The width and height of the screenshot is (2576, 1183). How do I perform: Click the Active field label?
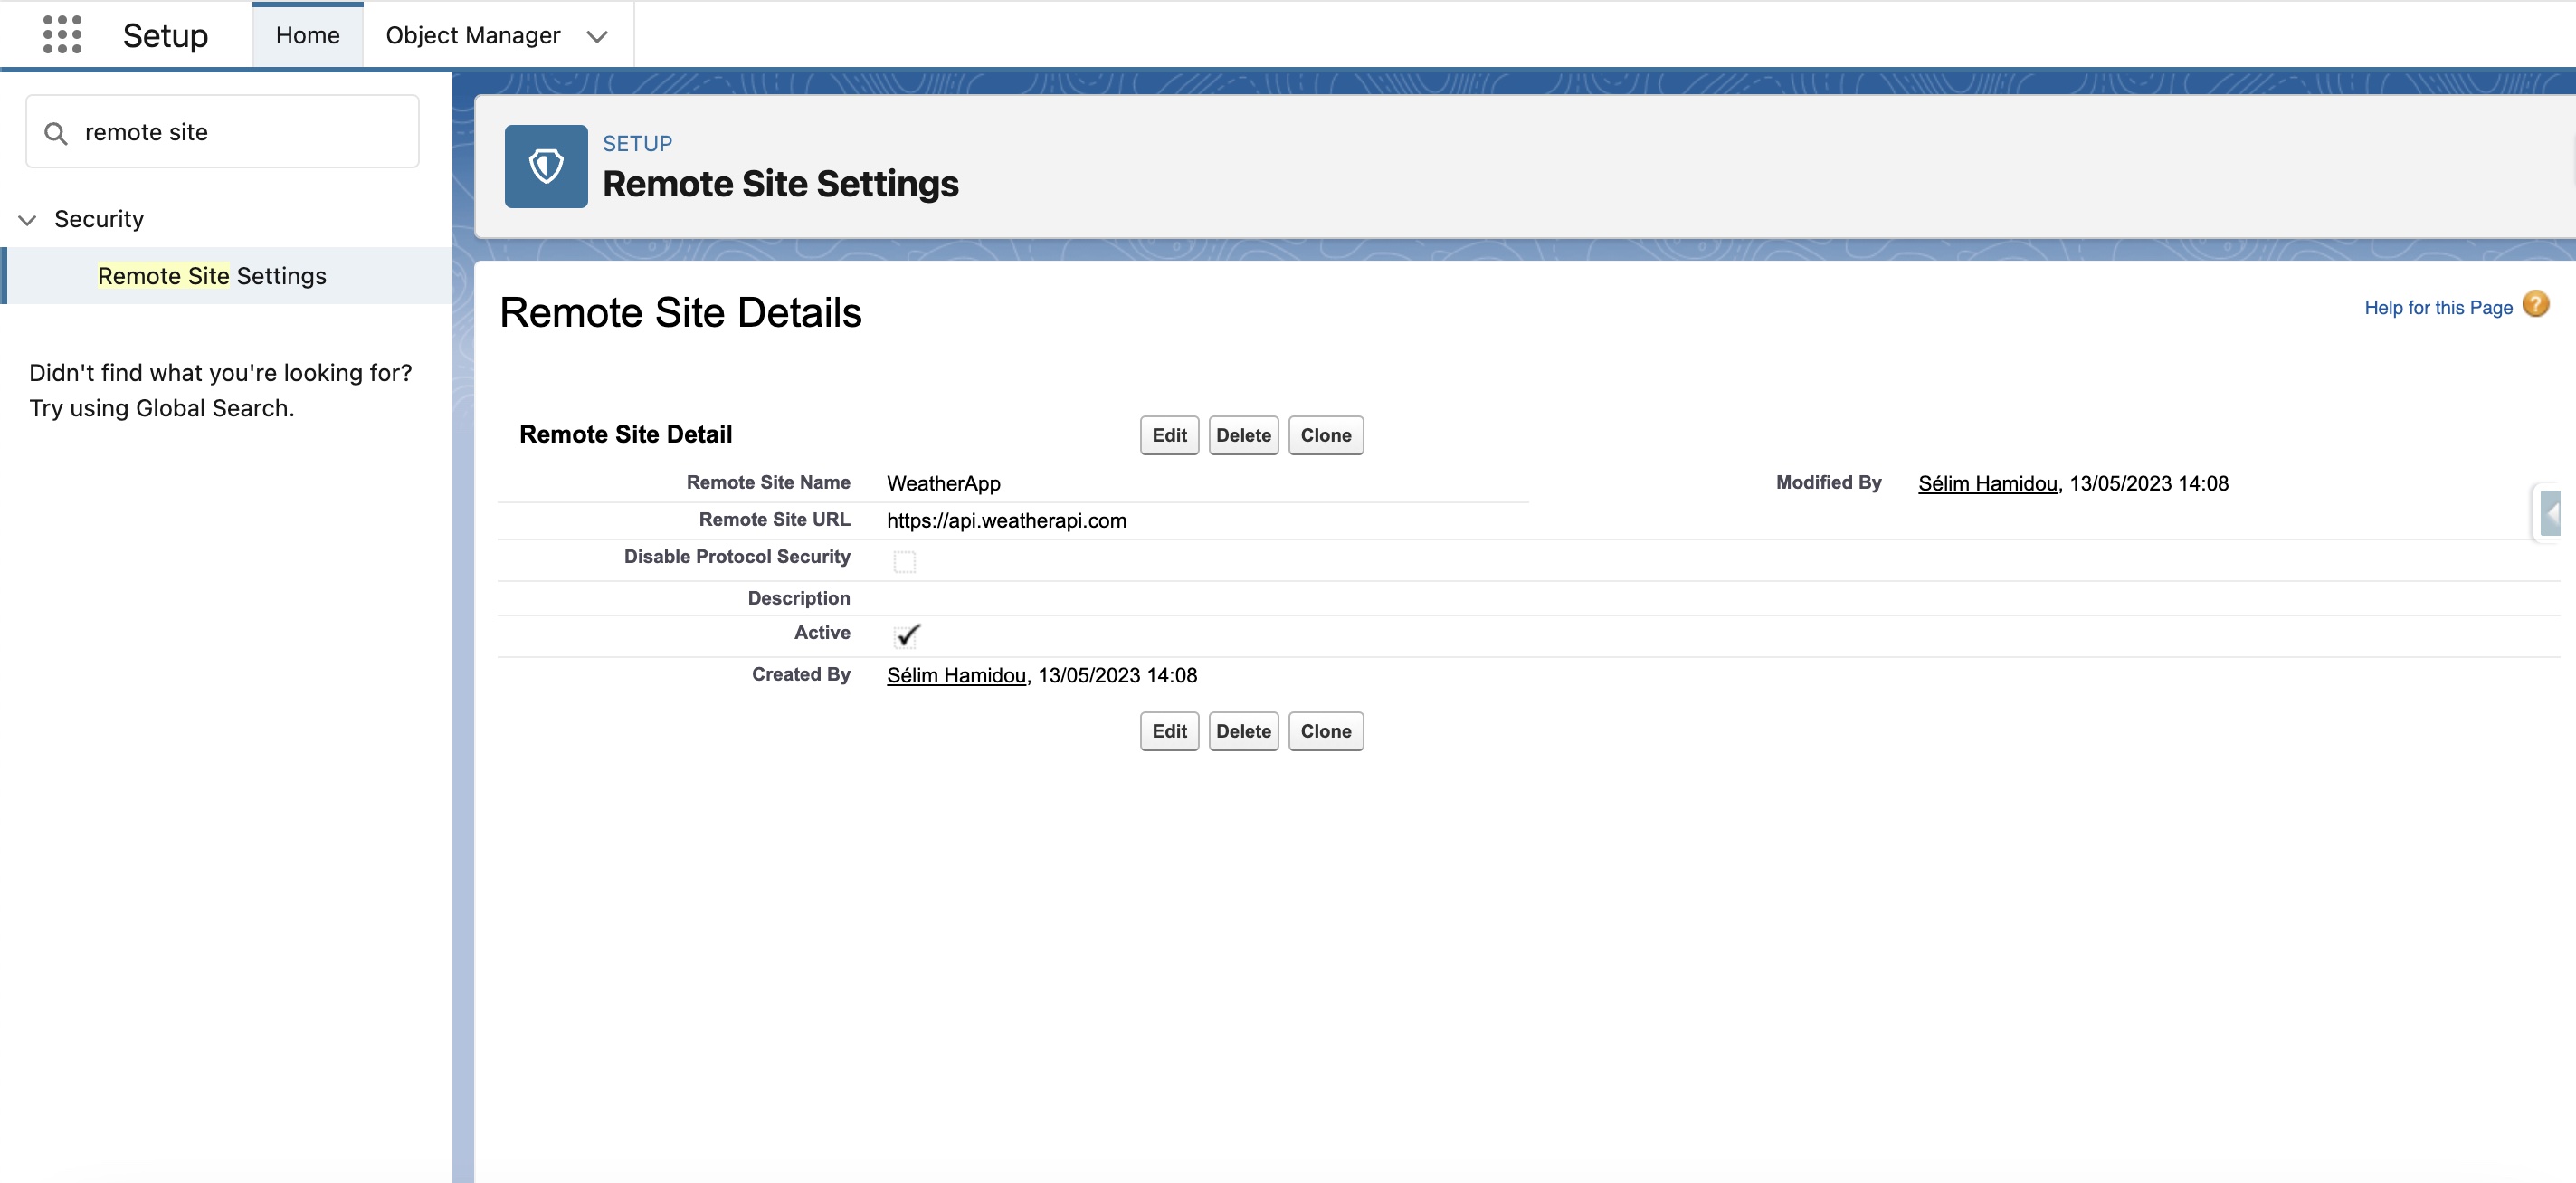[822, 633]
